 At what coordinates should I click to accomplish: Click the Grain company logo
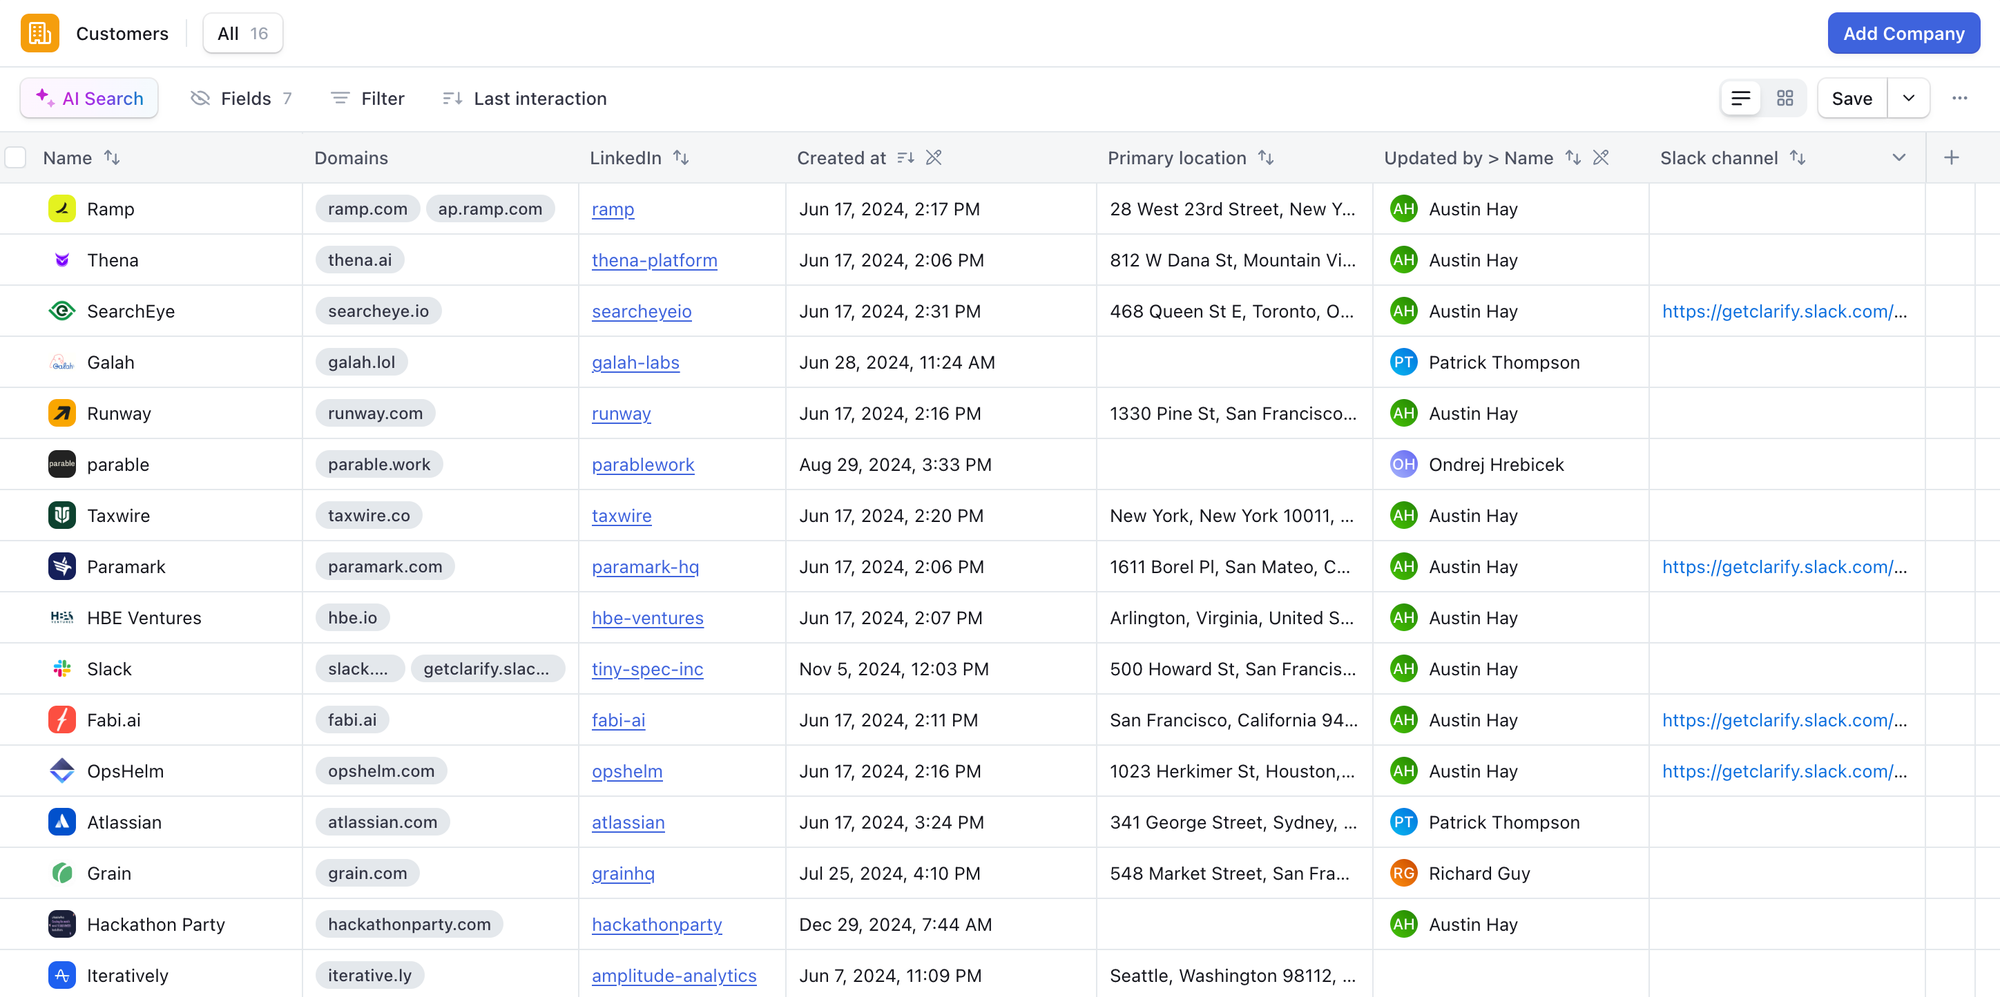[x=62, y=873]
